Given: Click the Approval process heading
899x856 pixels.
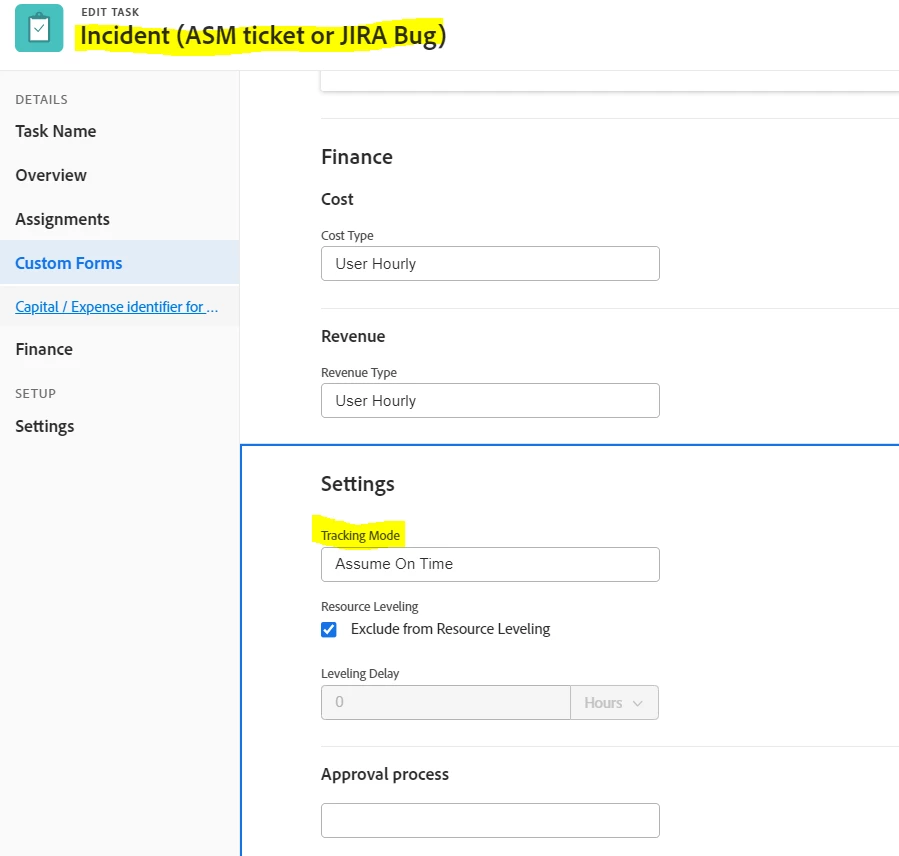Looking at the screenshot, I should pos(385,774).
